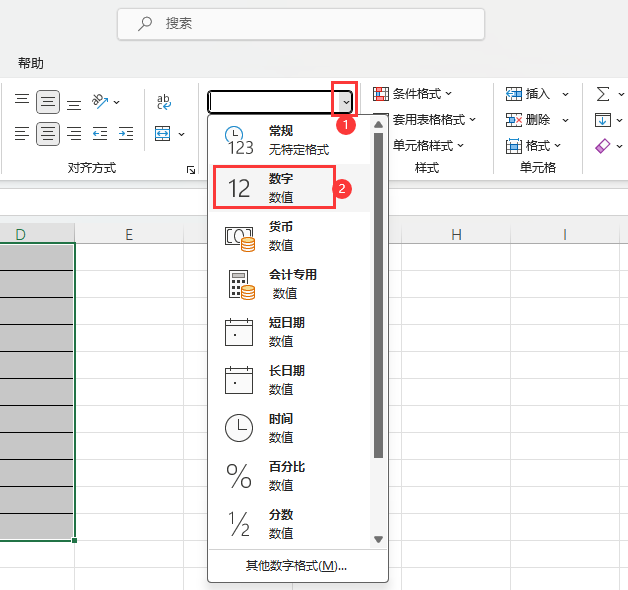Click the wrap text icon

click(x=163, y=102)
